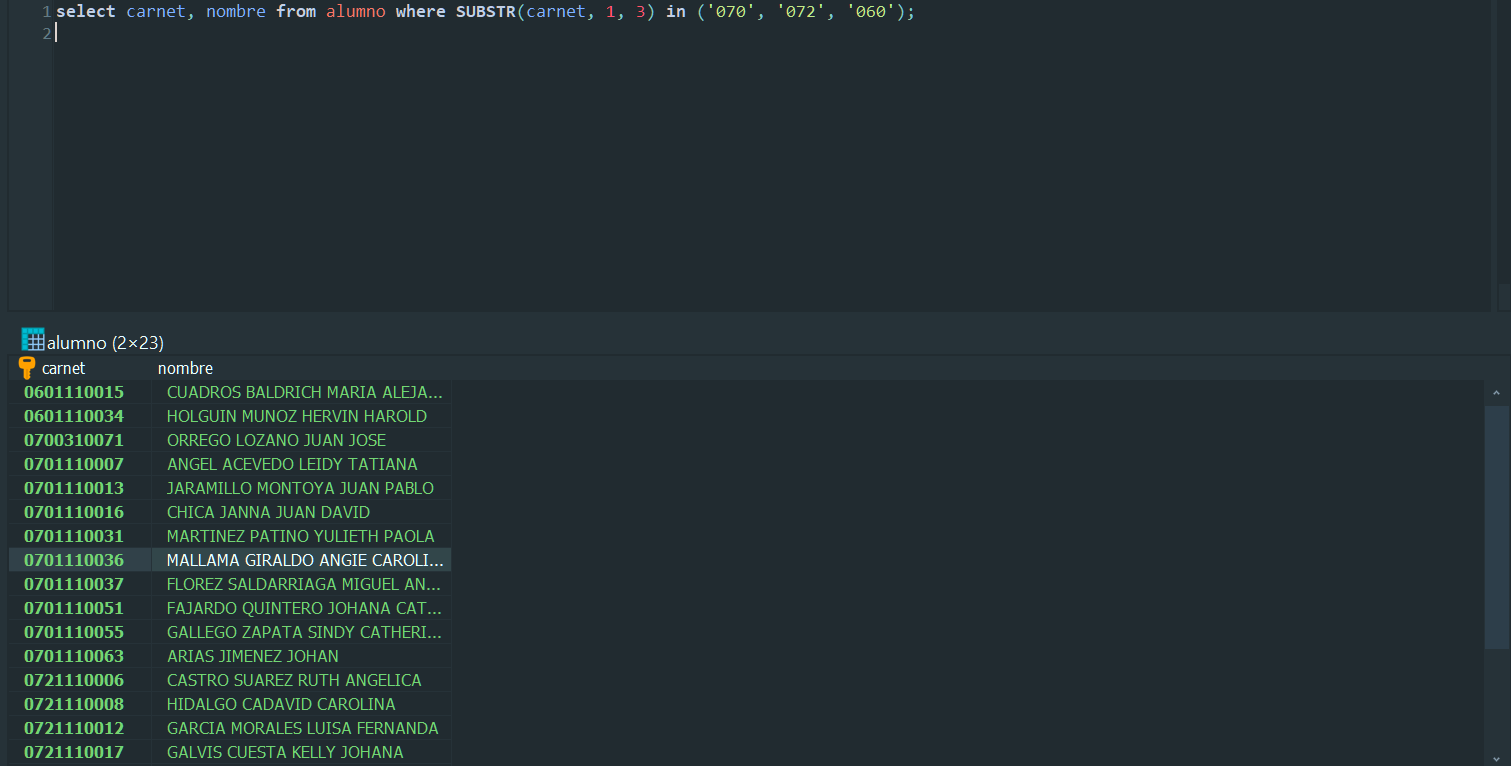Sort by the carnet column header
The width and height of the screenshot is (1511, 766).
[x=64, y=368]
